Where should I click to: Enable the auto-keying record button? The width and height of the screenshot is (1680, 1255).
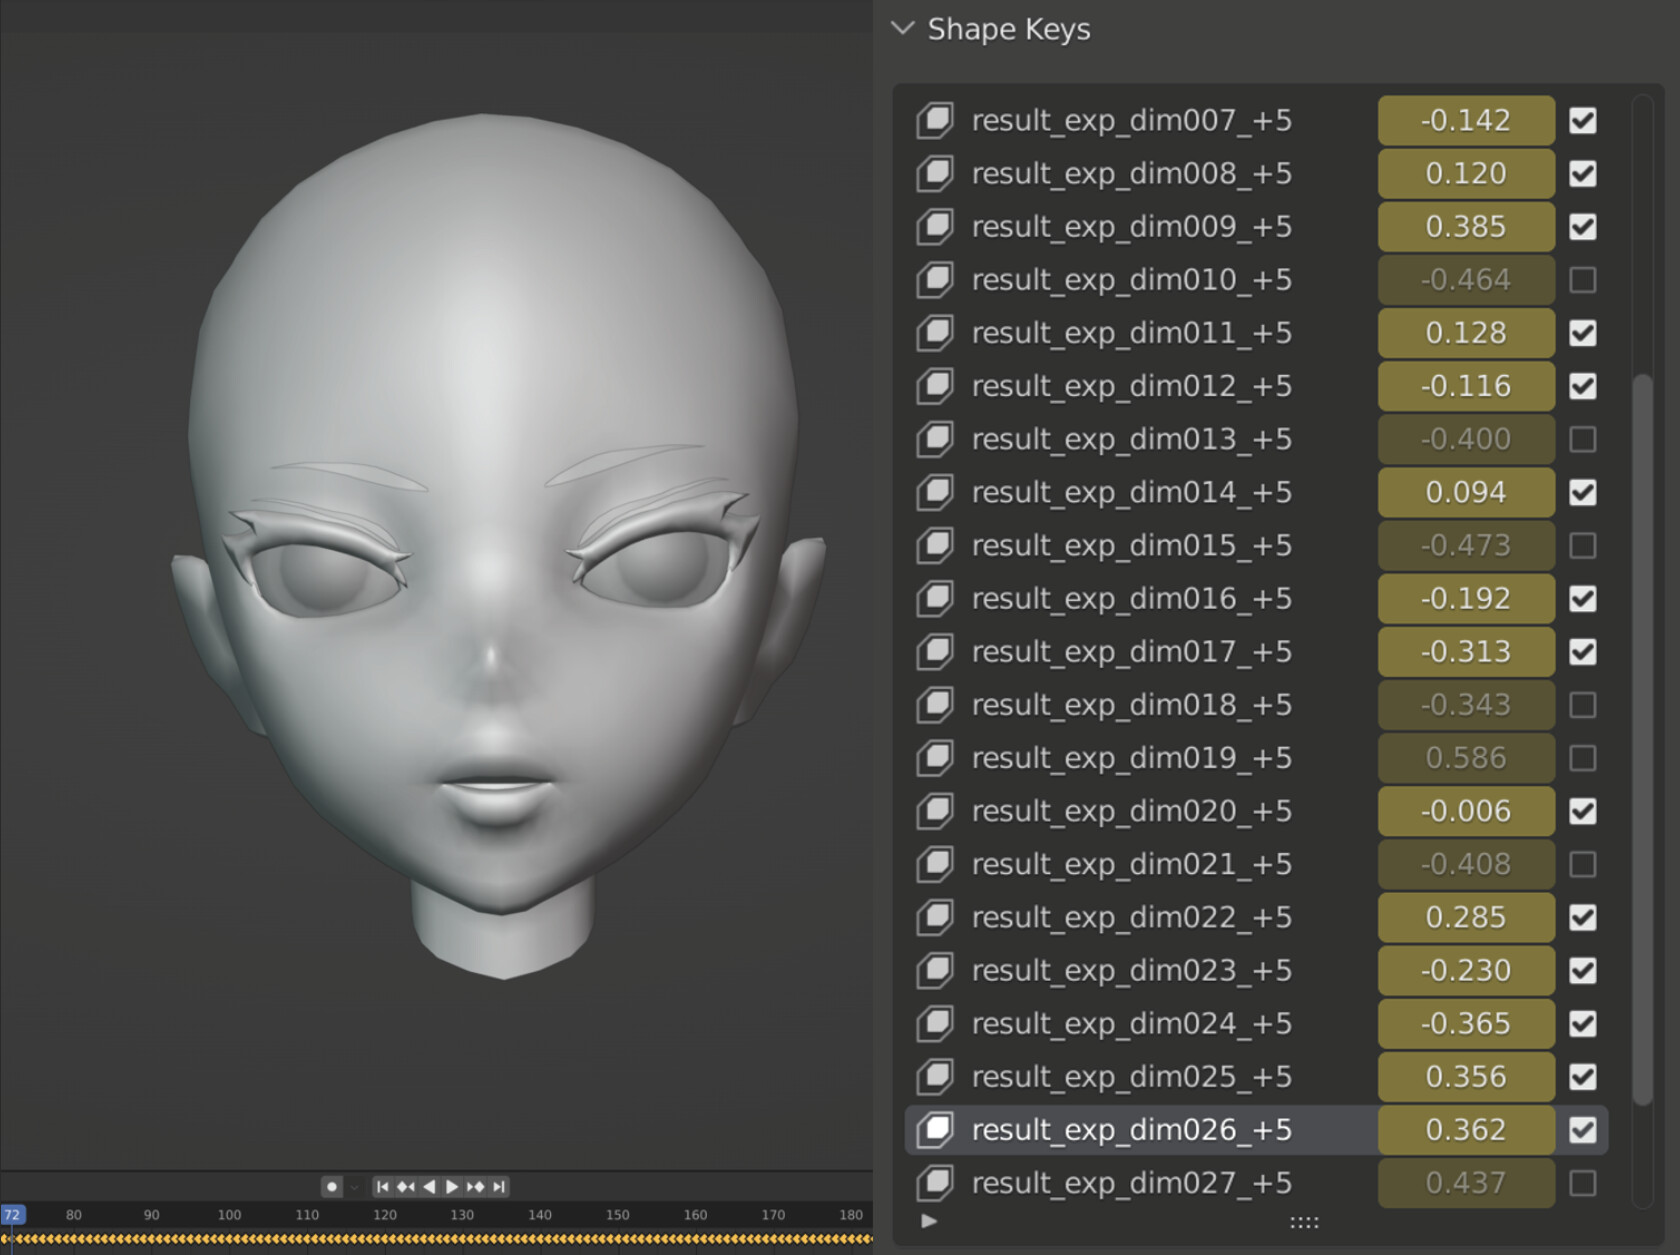[332, 1186]
